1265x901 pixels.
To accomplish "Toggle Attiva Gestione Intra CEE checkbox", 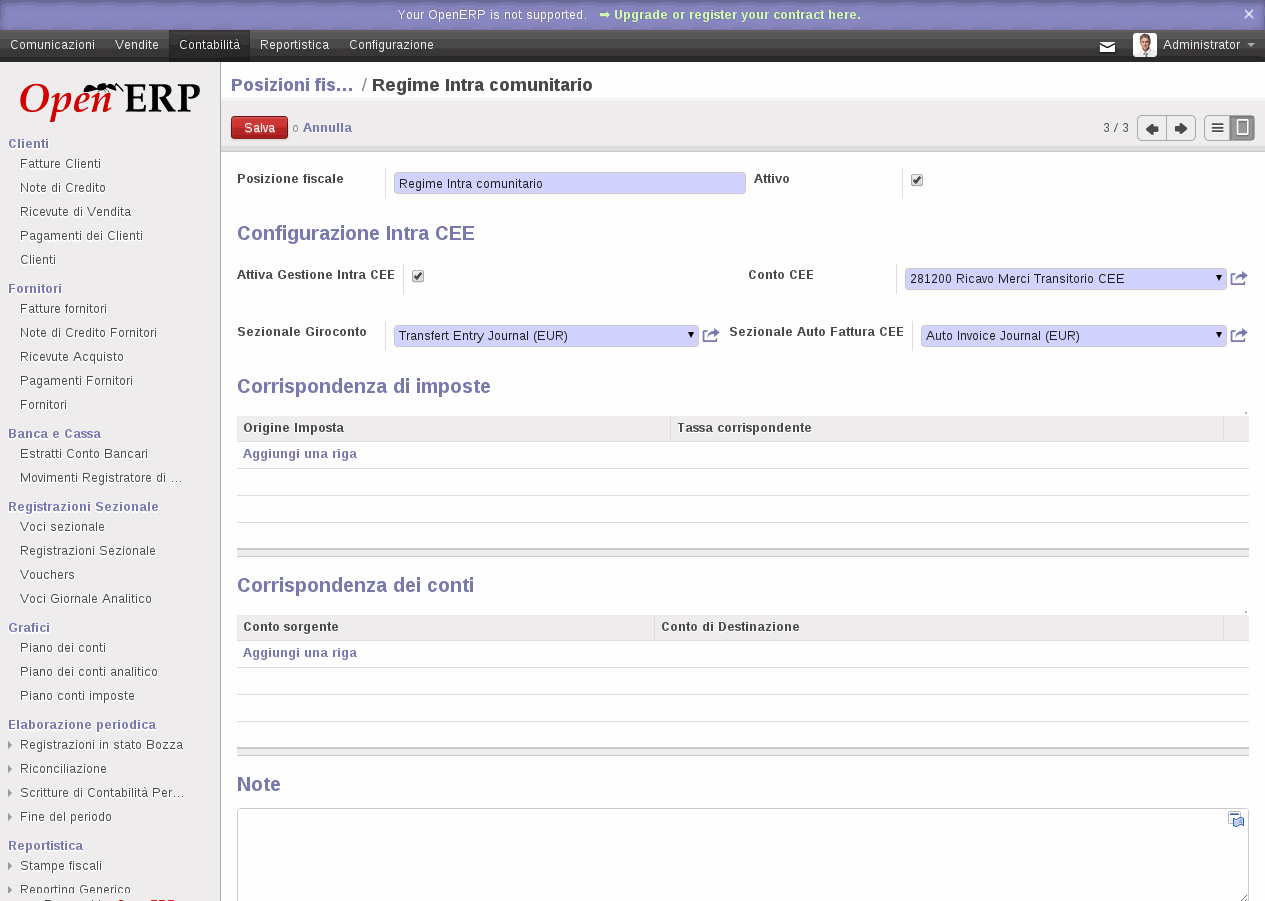I will click(x=418, y=276).
